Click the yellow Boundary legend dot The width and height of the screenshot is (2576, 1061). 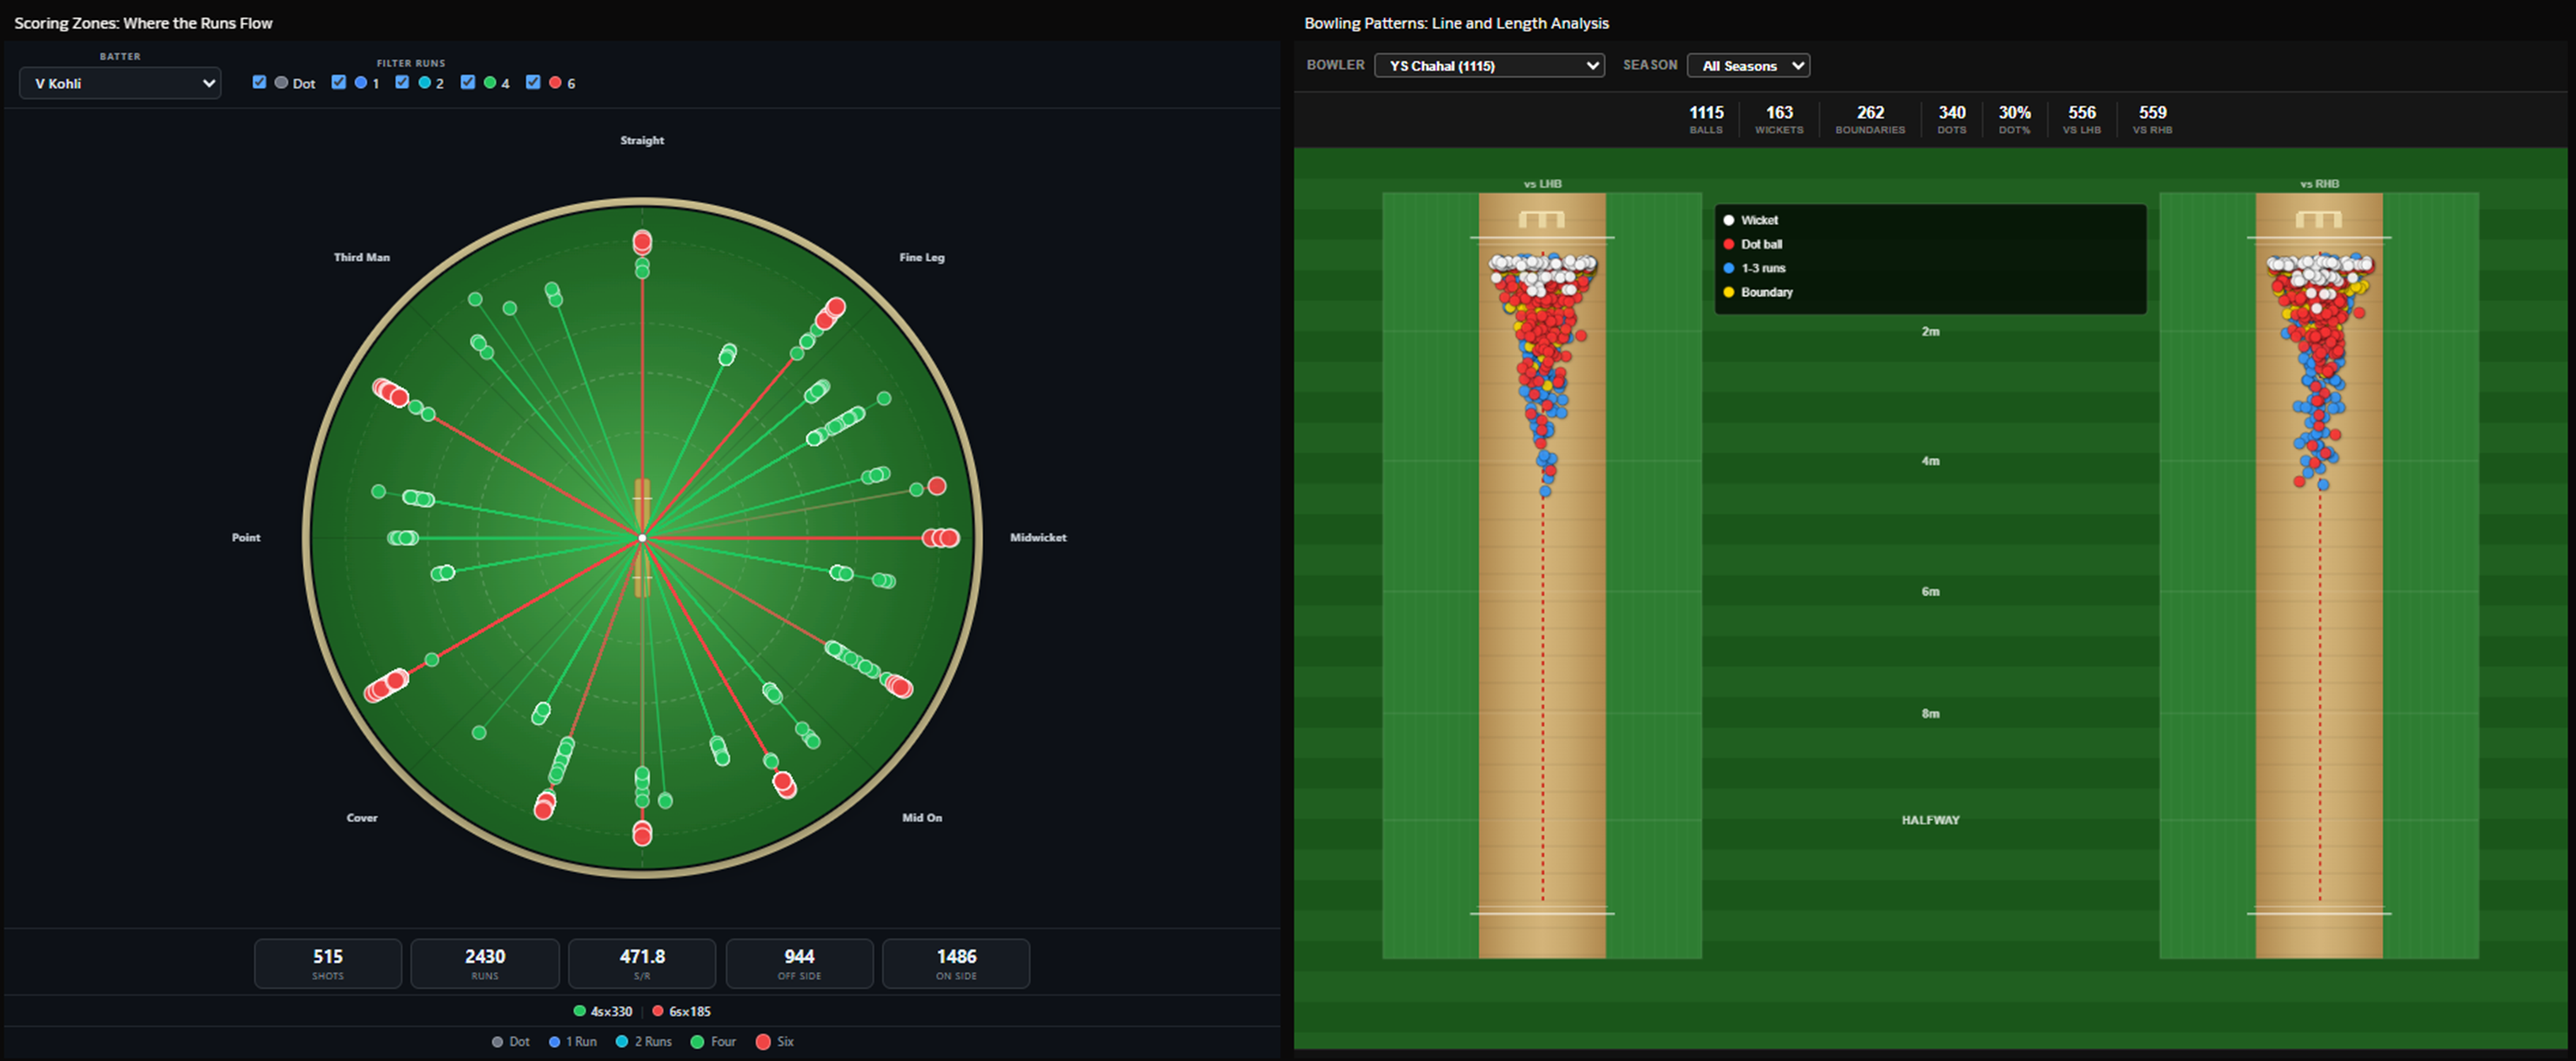click(x=1728, y=292)
